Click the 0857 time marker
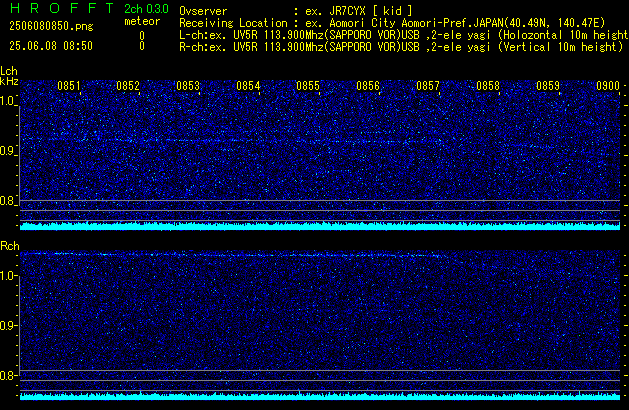This screenshot has width=629, height=410. pos(428,86)
